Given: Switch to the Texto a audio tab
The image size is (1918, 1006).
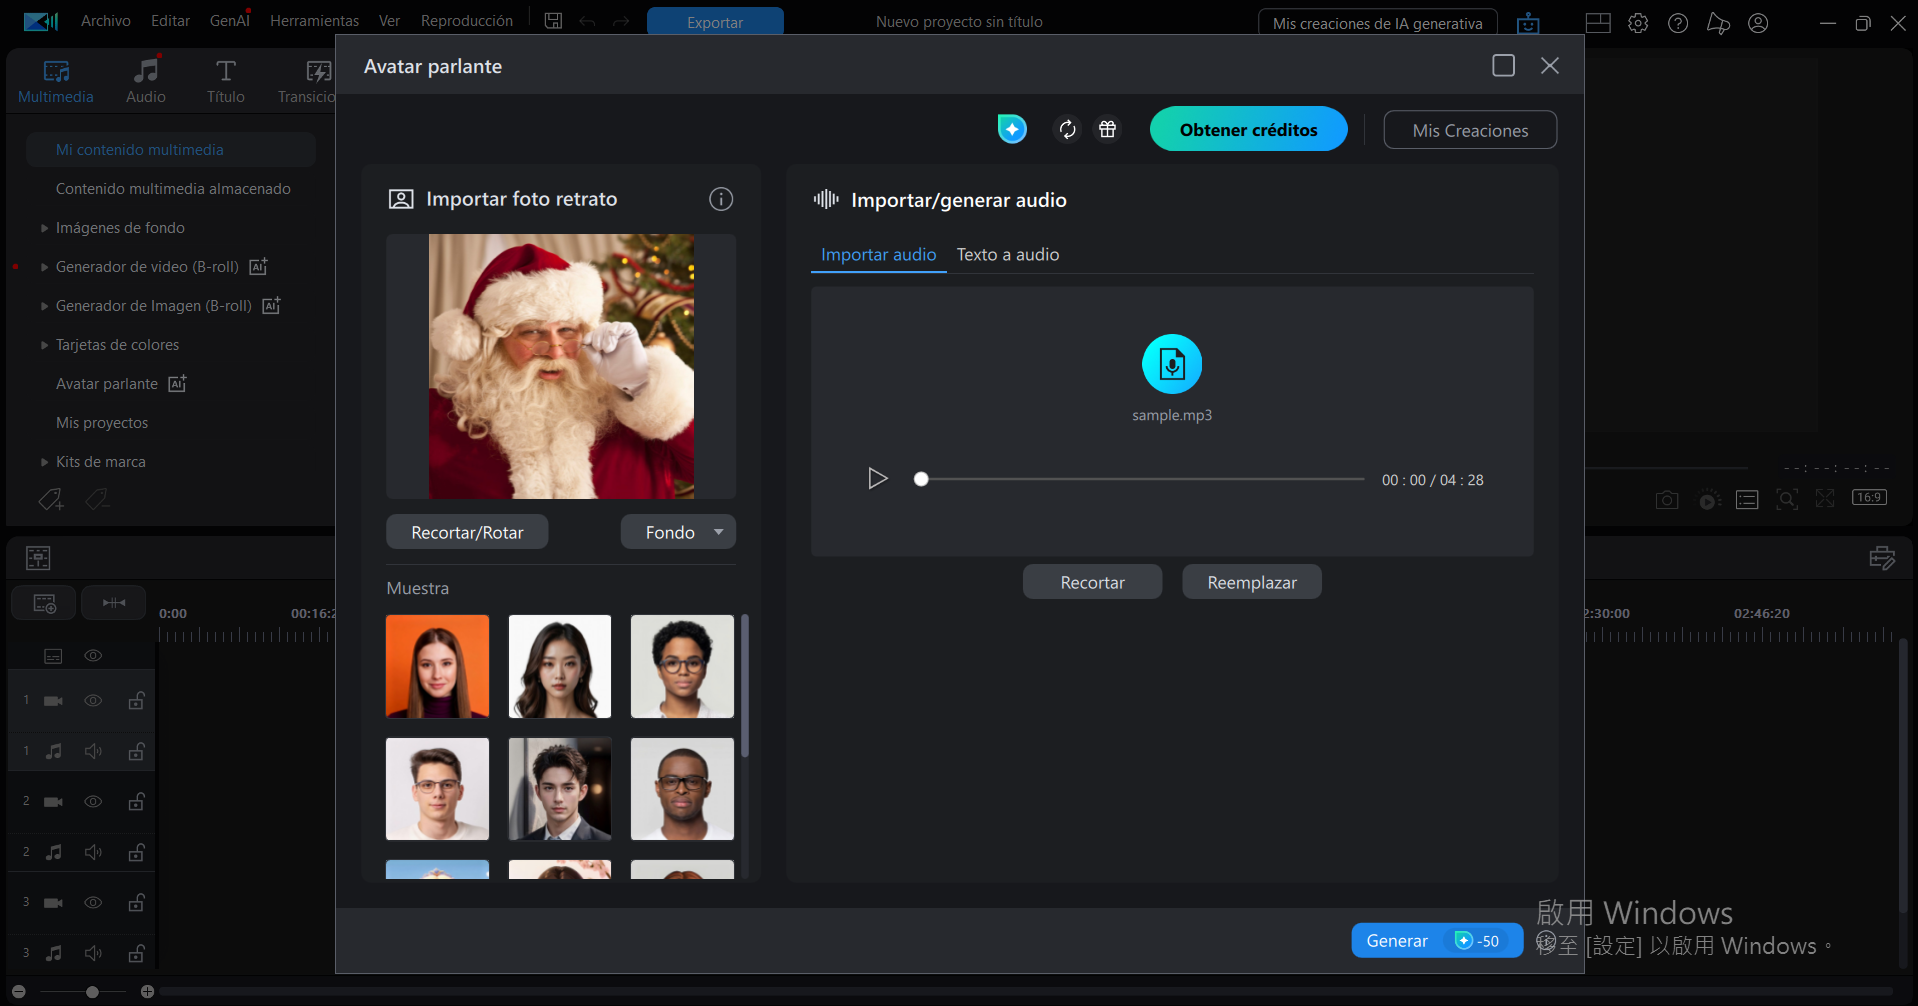Looking at the screenshot, I should [x=1007, y=254].
